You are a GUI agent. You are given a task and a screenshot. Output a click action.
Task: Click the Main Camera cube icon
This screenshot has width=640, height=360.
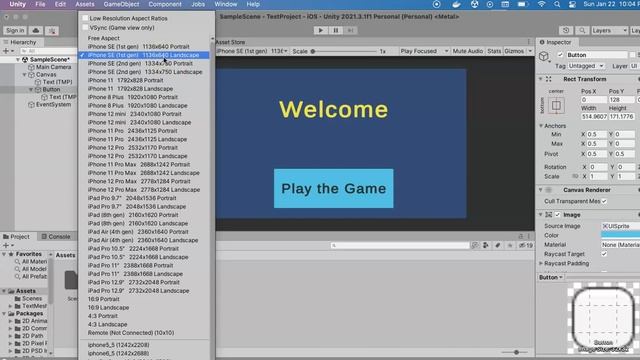31,67
